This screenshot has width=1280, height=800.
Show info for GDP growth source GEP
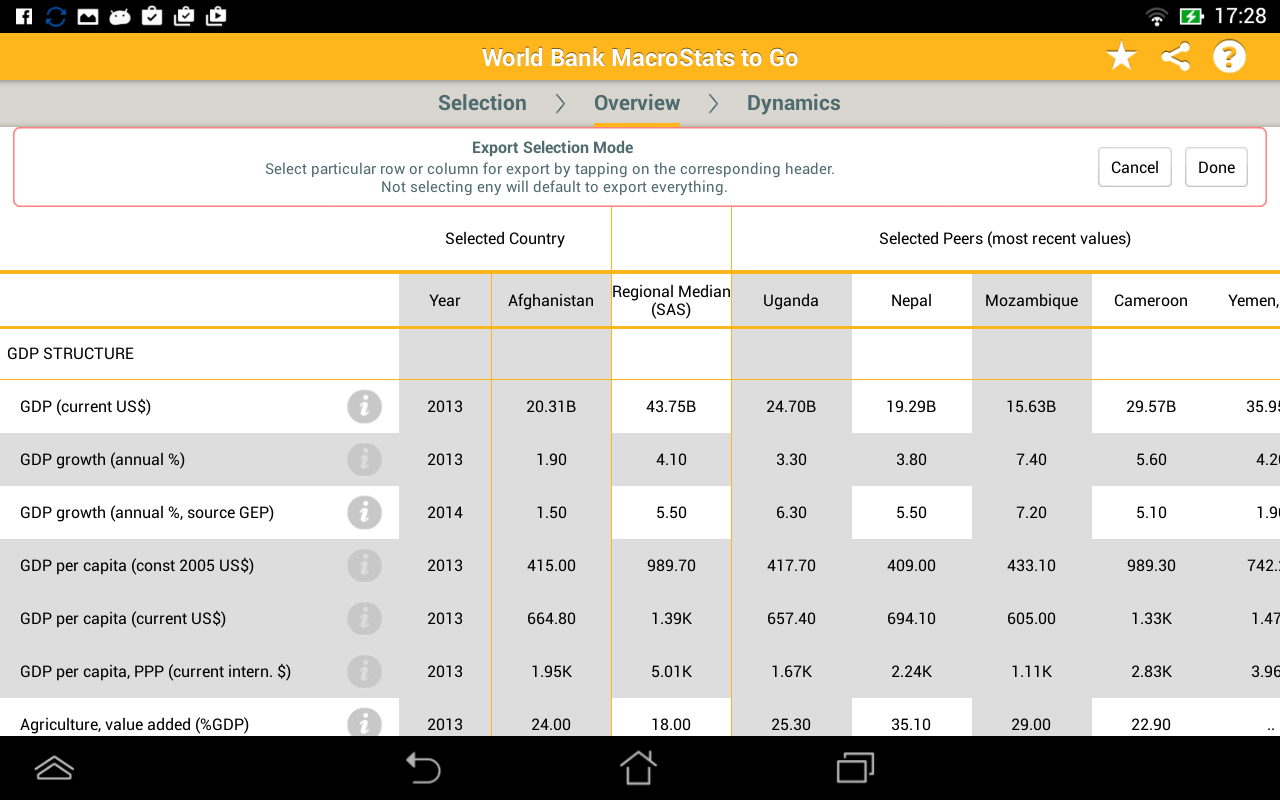pyautogui.click(x=365, y=512)
